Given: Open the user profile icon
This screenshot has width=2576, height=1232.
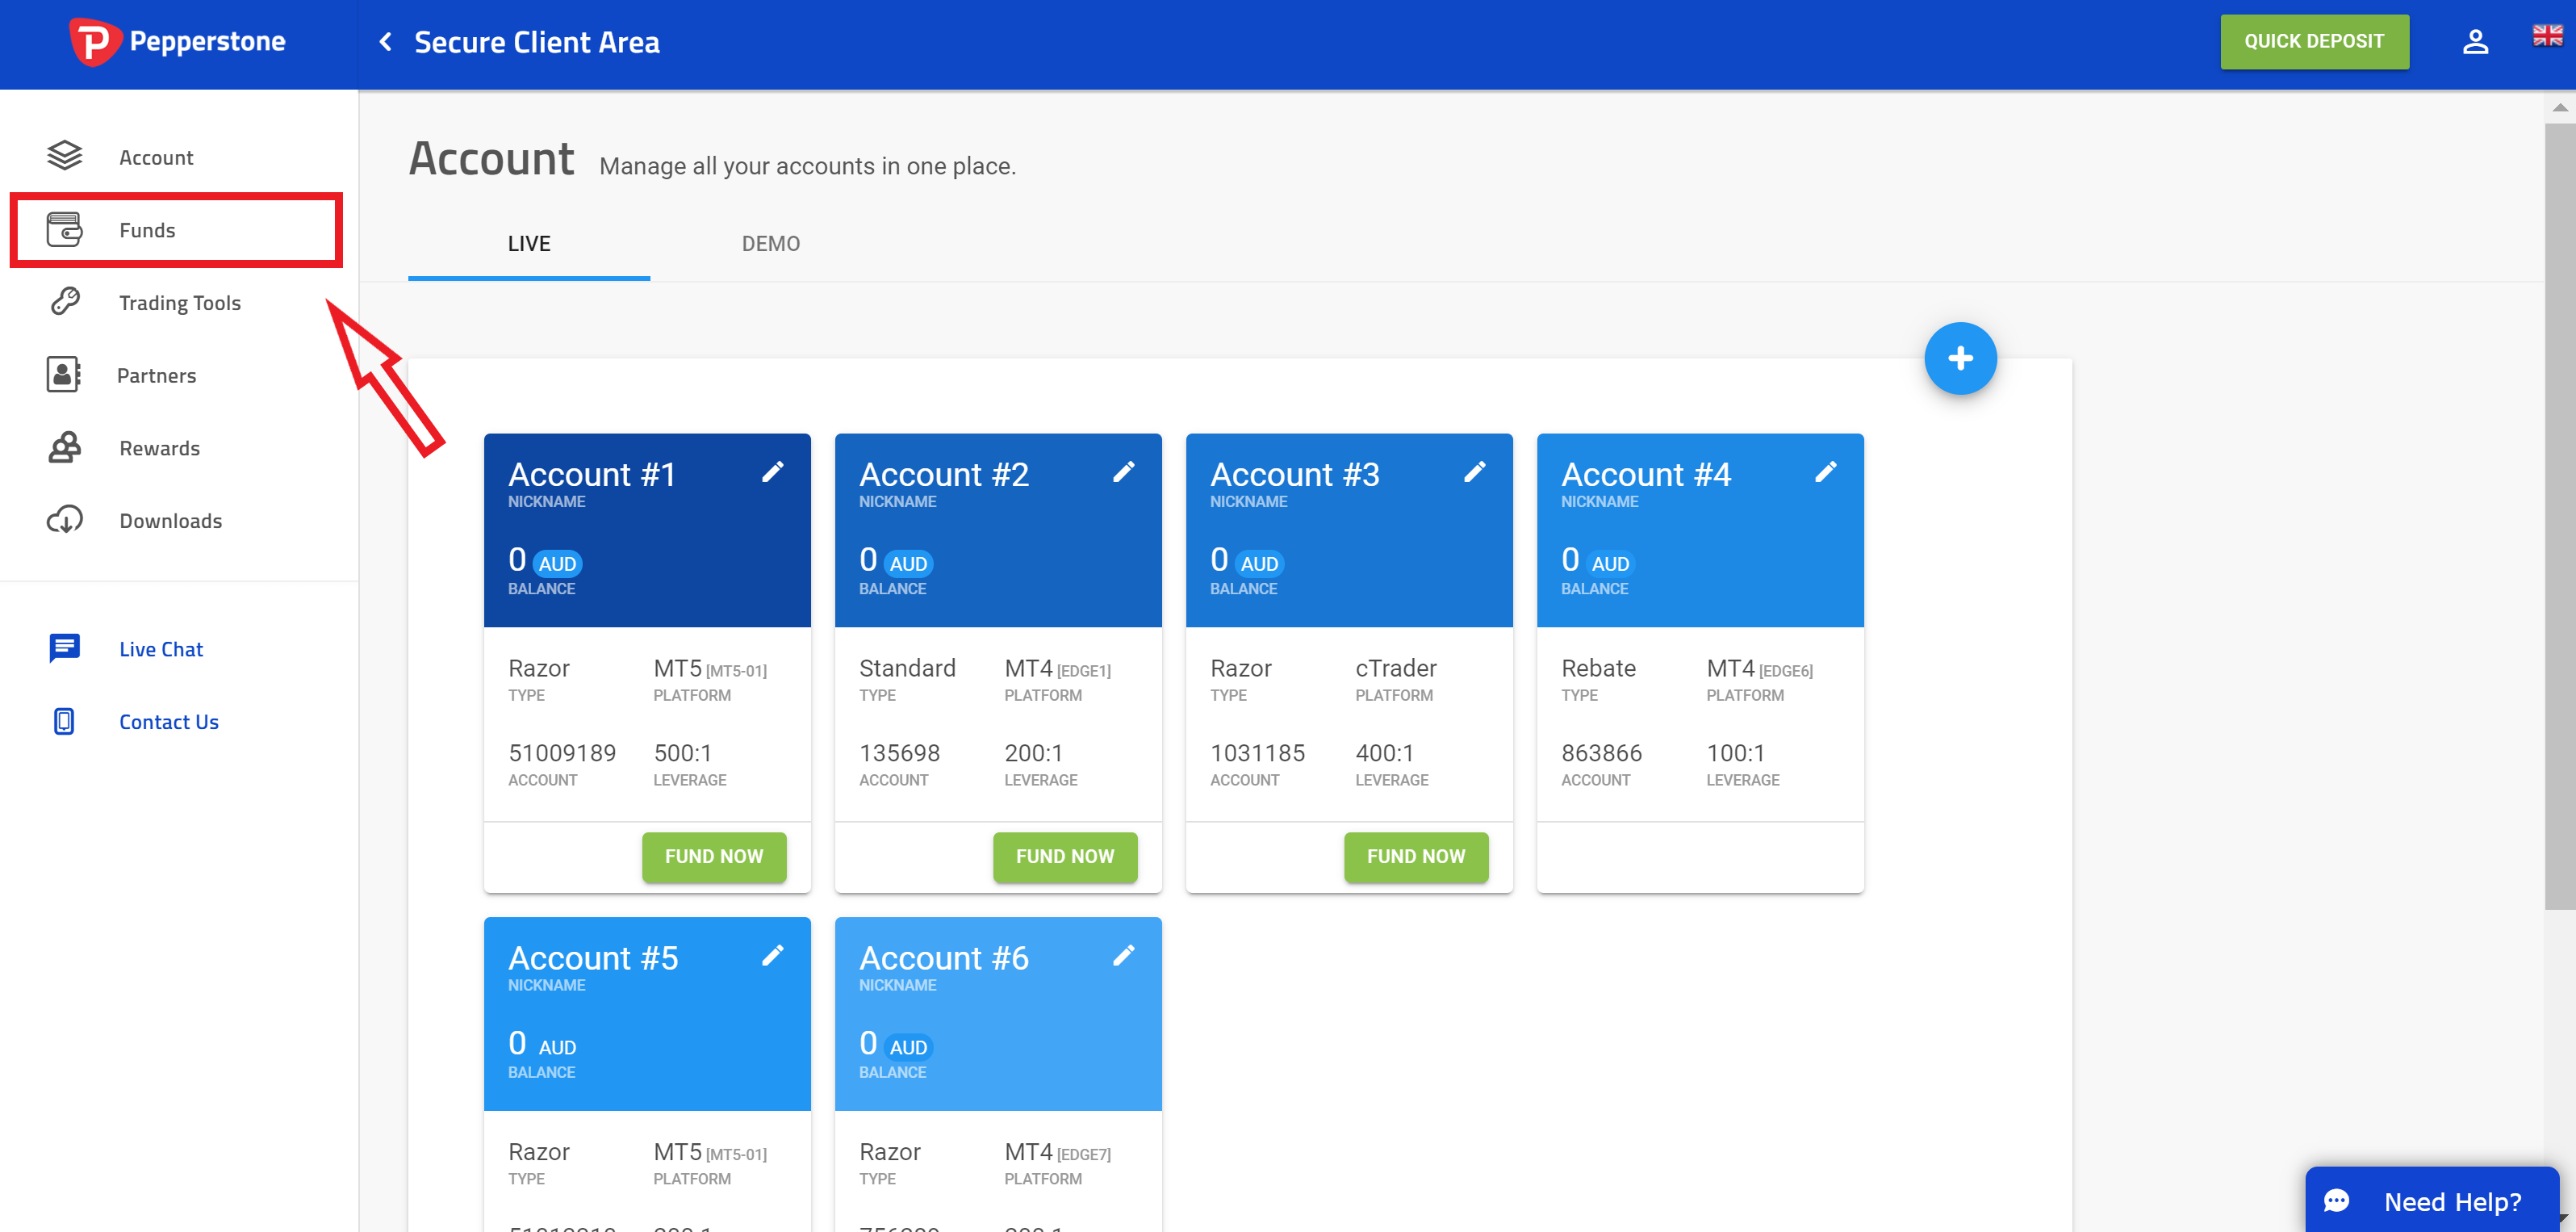Looking at the screenshot, I should point(2475,42).
